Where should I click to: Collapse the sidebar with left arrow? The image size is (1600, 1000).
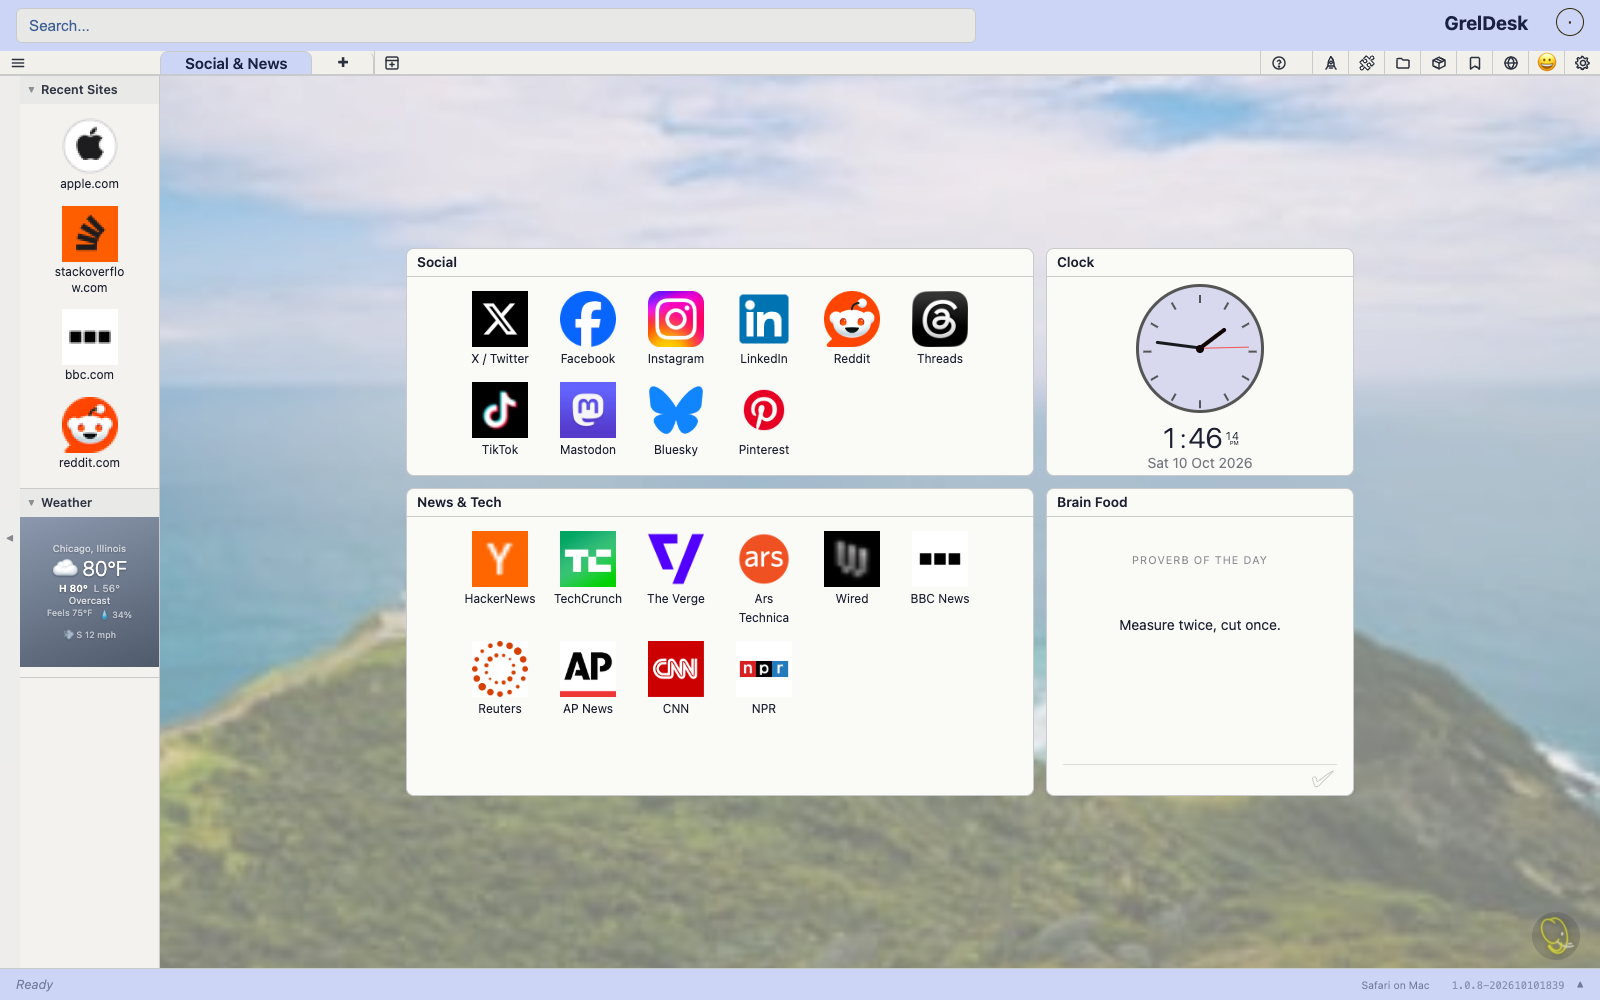point(10,538)
